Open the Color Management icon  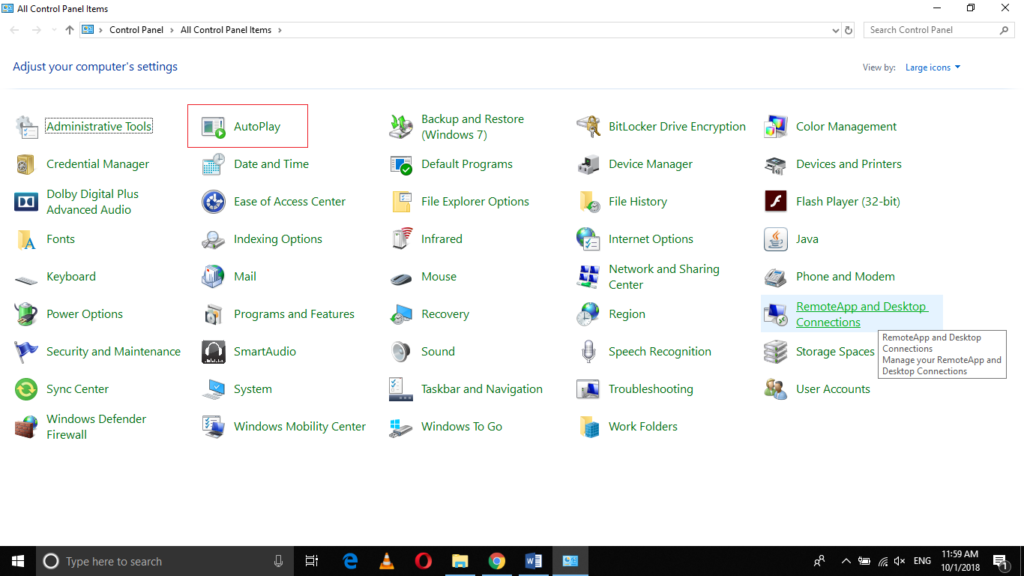click(x=775, y=127)
